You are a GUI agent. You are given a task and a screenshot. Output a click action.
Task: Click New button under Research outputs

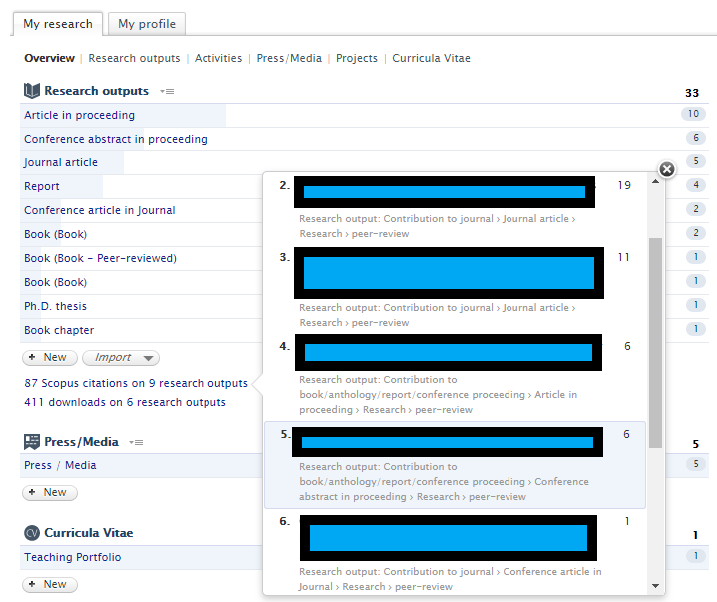coord(50,357)
